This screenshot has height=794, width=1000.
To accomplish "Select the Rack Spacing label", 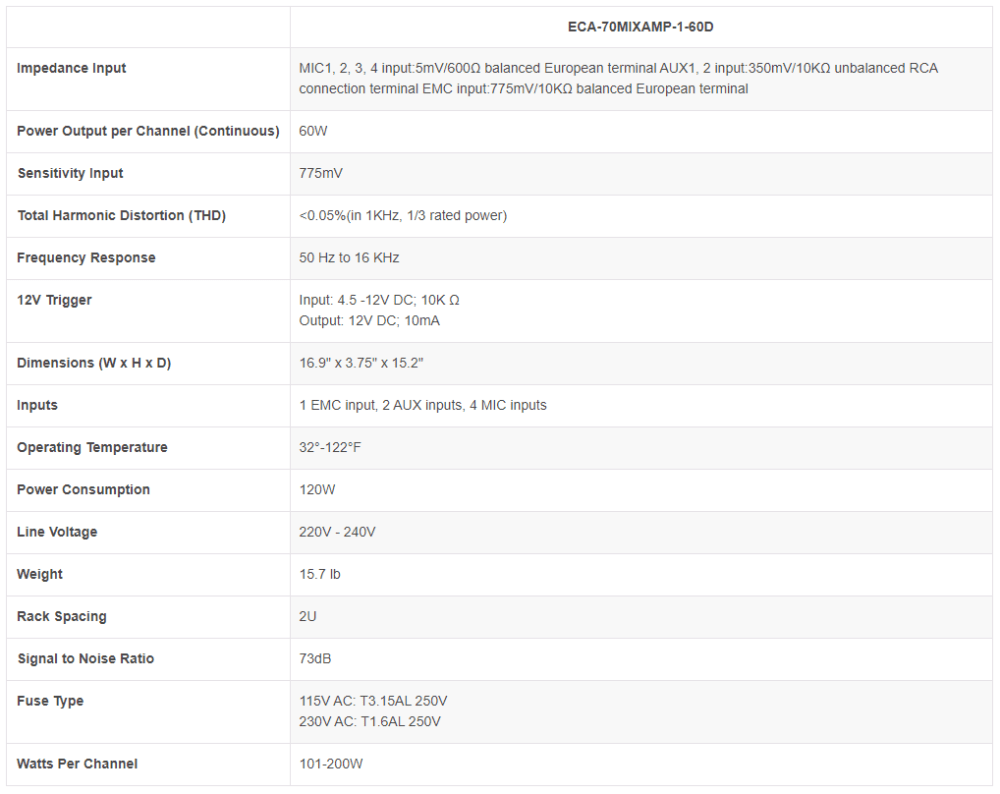I will click(62, 617).
